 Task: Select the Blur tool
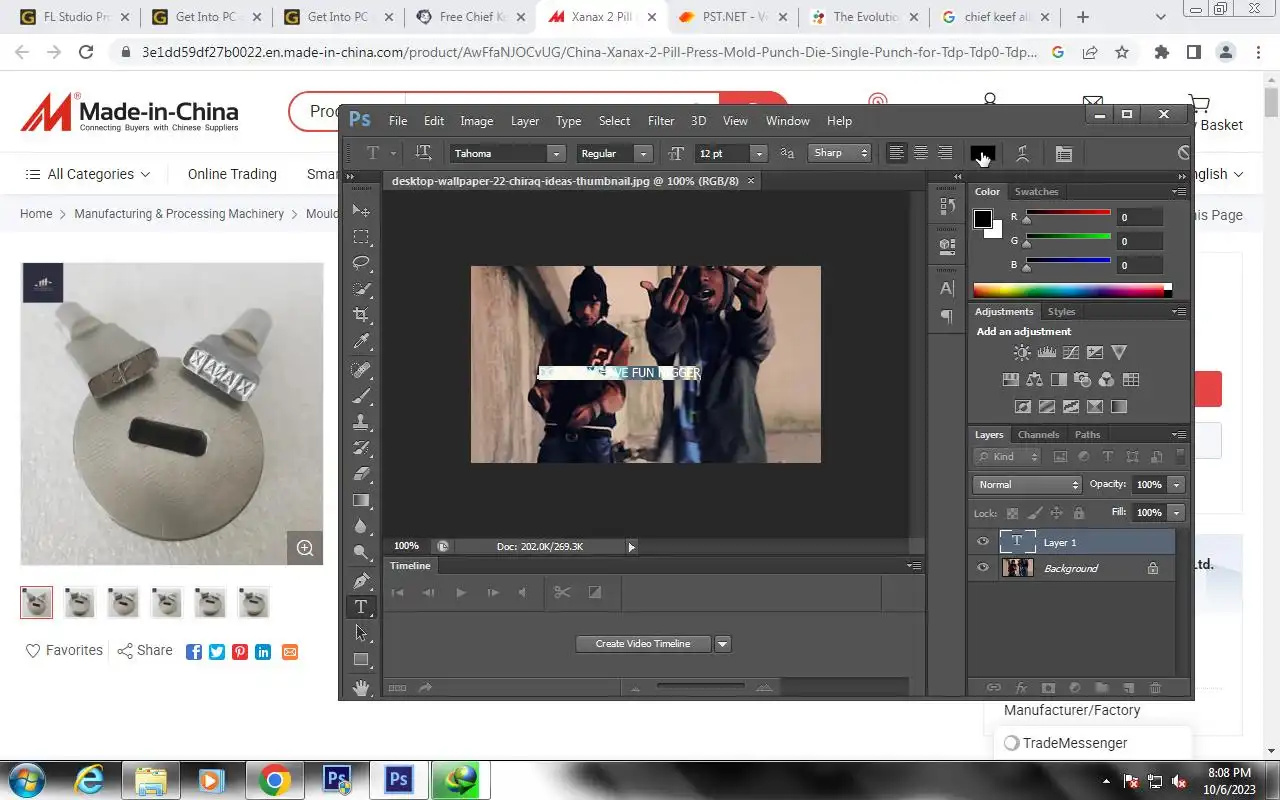(x=361, y=527)
